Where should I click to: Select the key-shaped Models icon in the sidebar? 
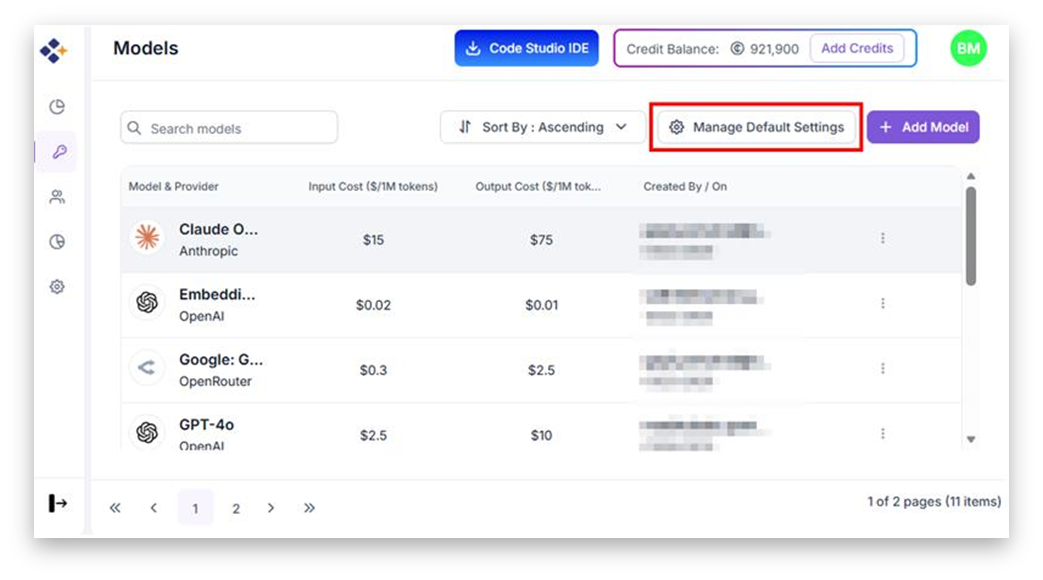click(56, 150)
